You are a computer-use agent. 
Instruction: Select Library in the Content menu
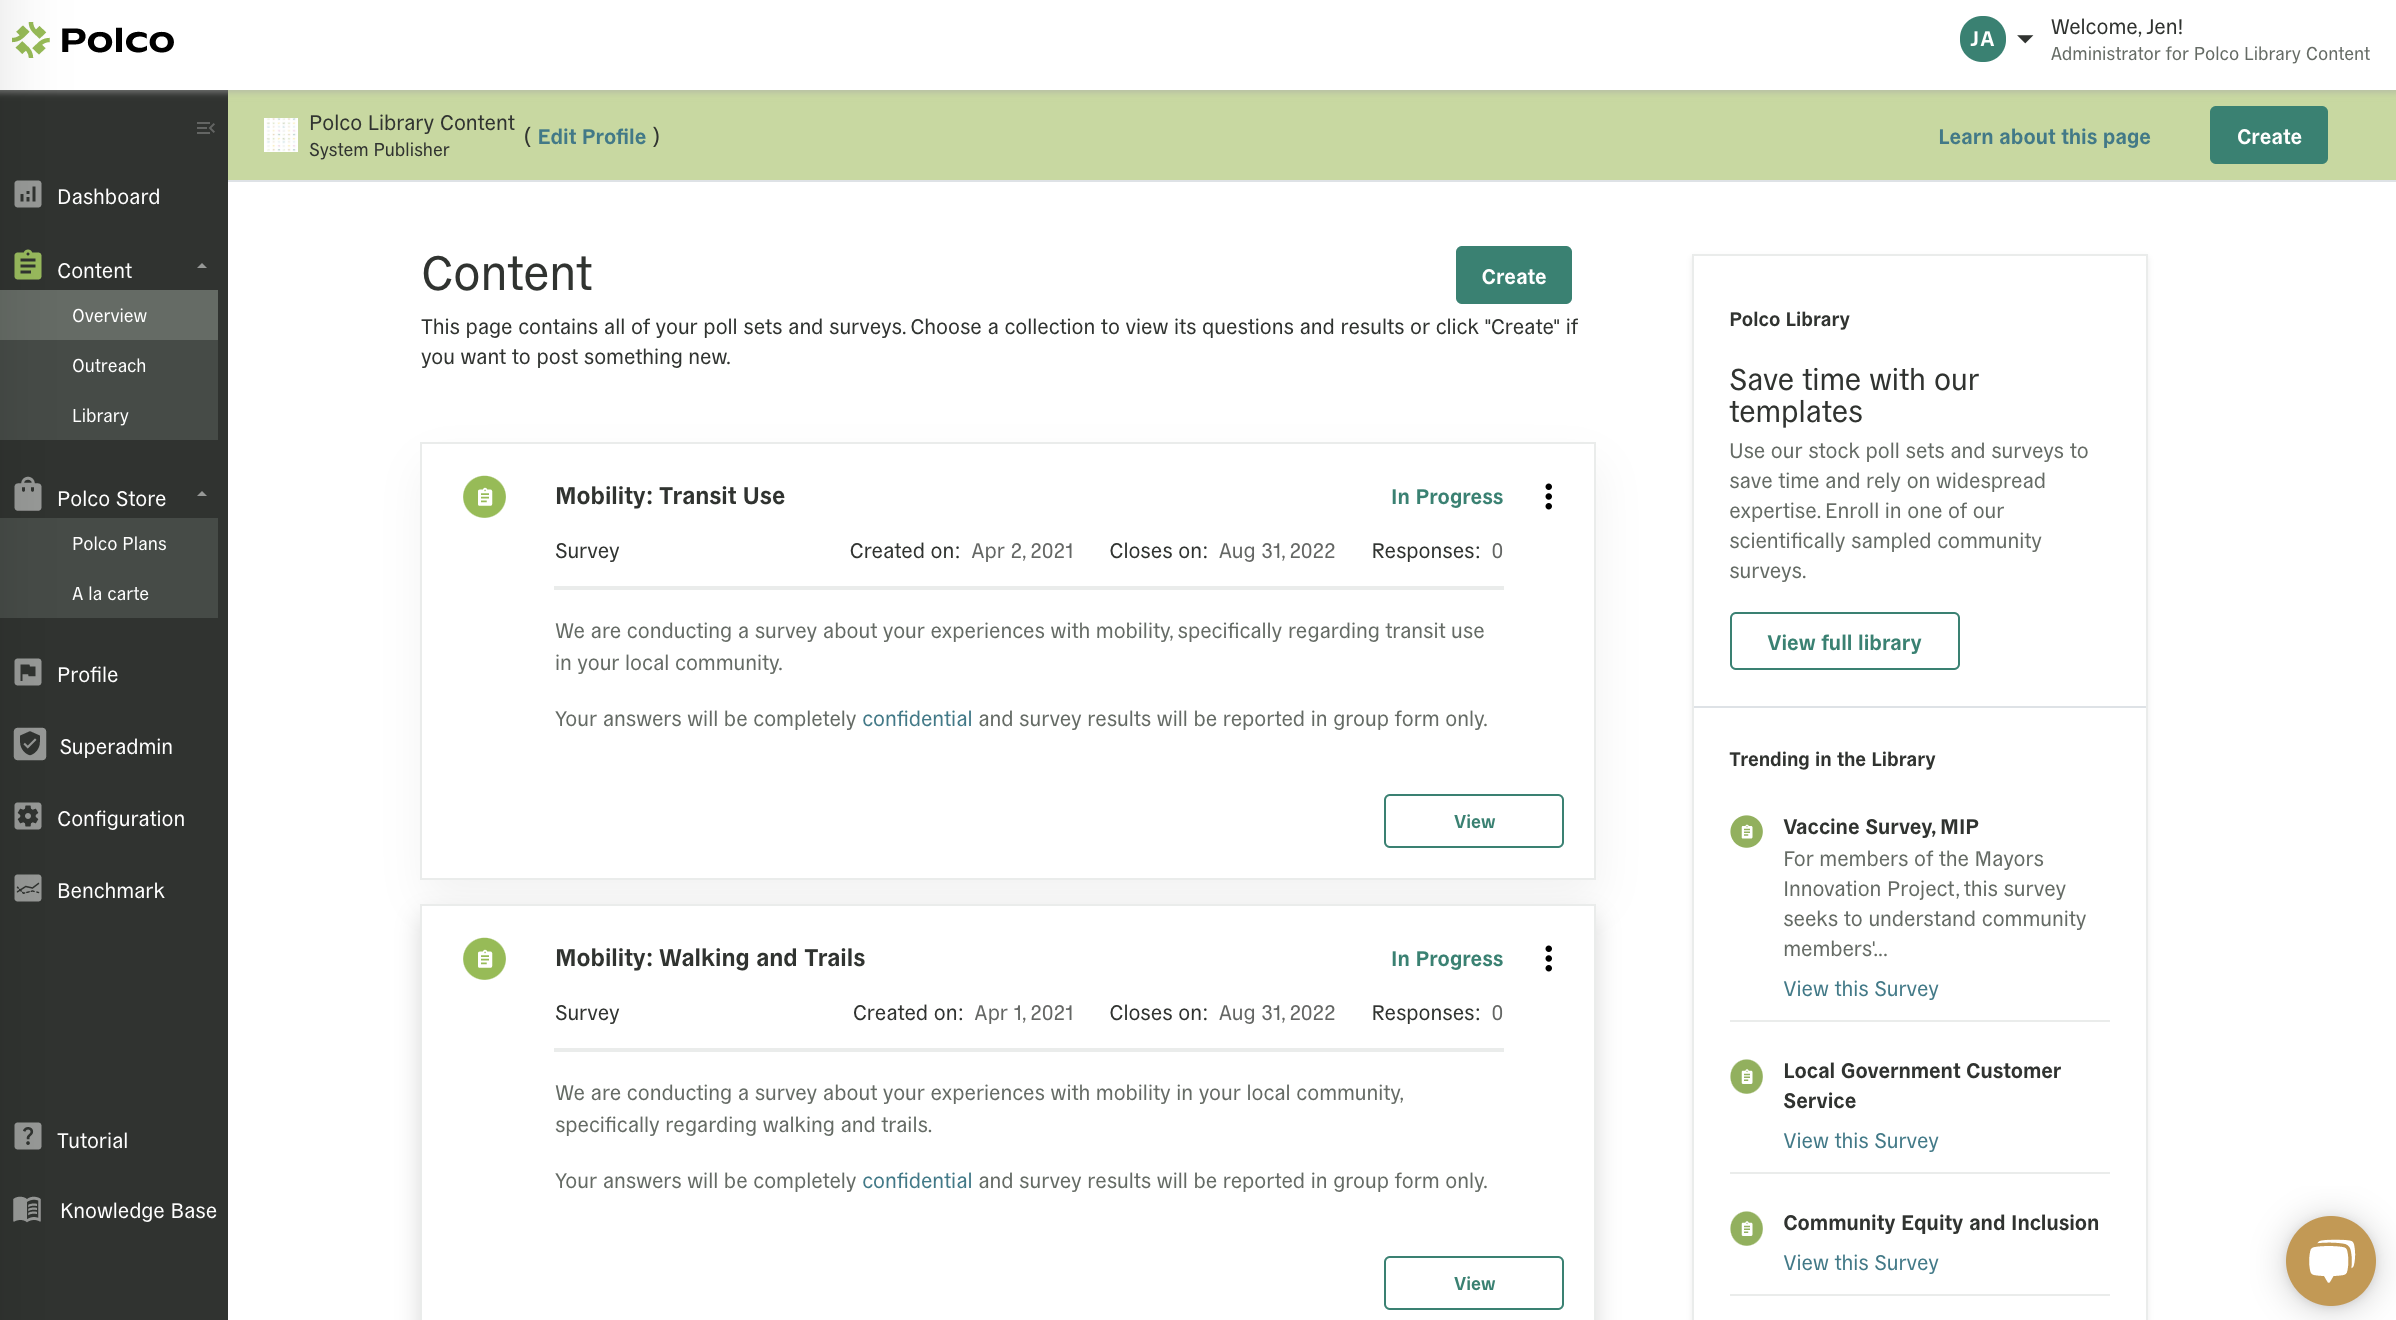[x=109, y=415]
